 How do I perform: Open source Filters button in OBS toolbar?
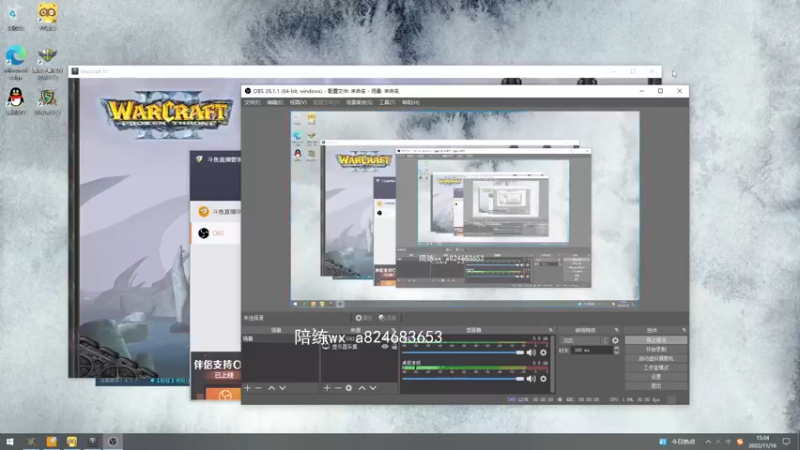(x=388, y=318)
